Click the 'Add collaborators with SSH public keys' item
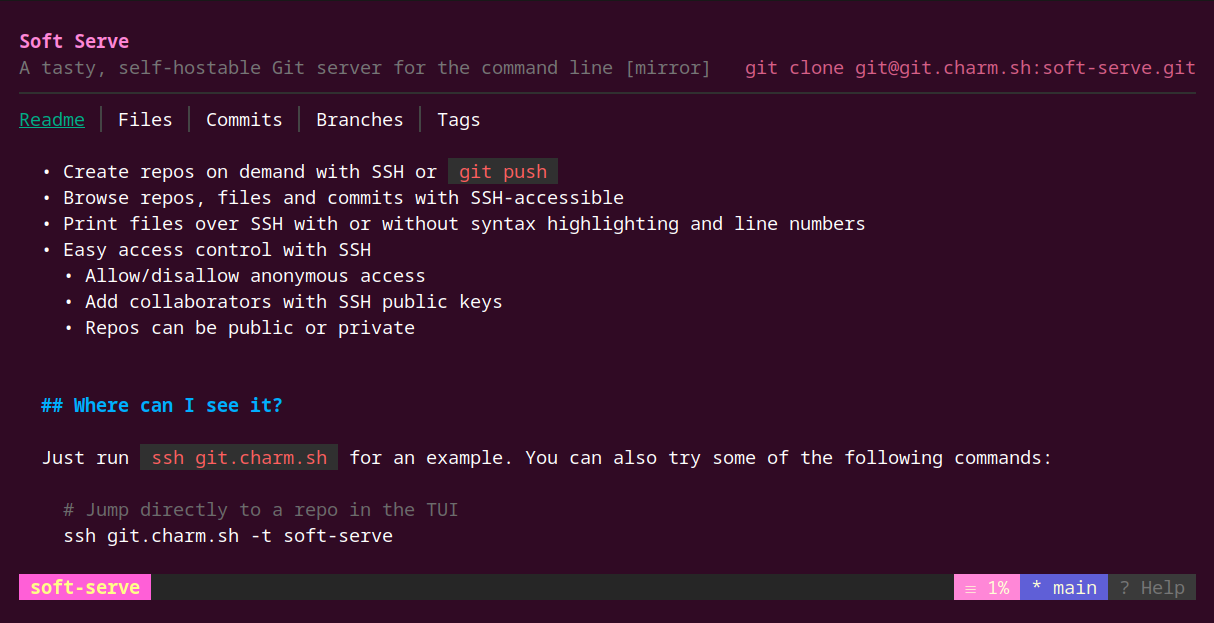 point(293,302)
